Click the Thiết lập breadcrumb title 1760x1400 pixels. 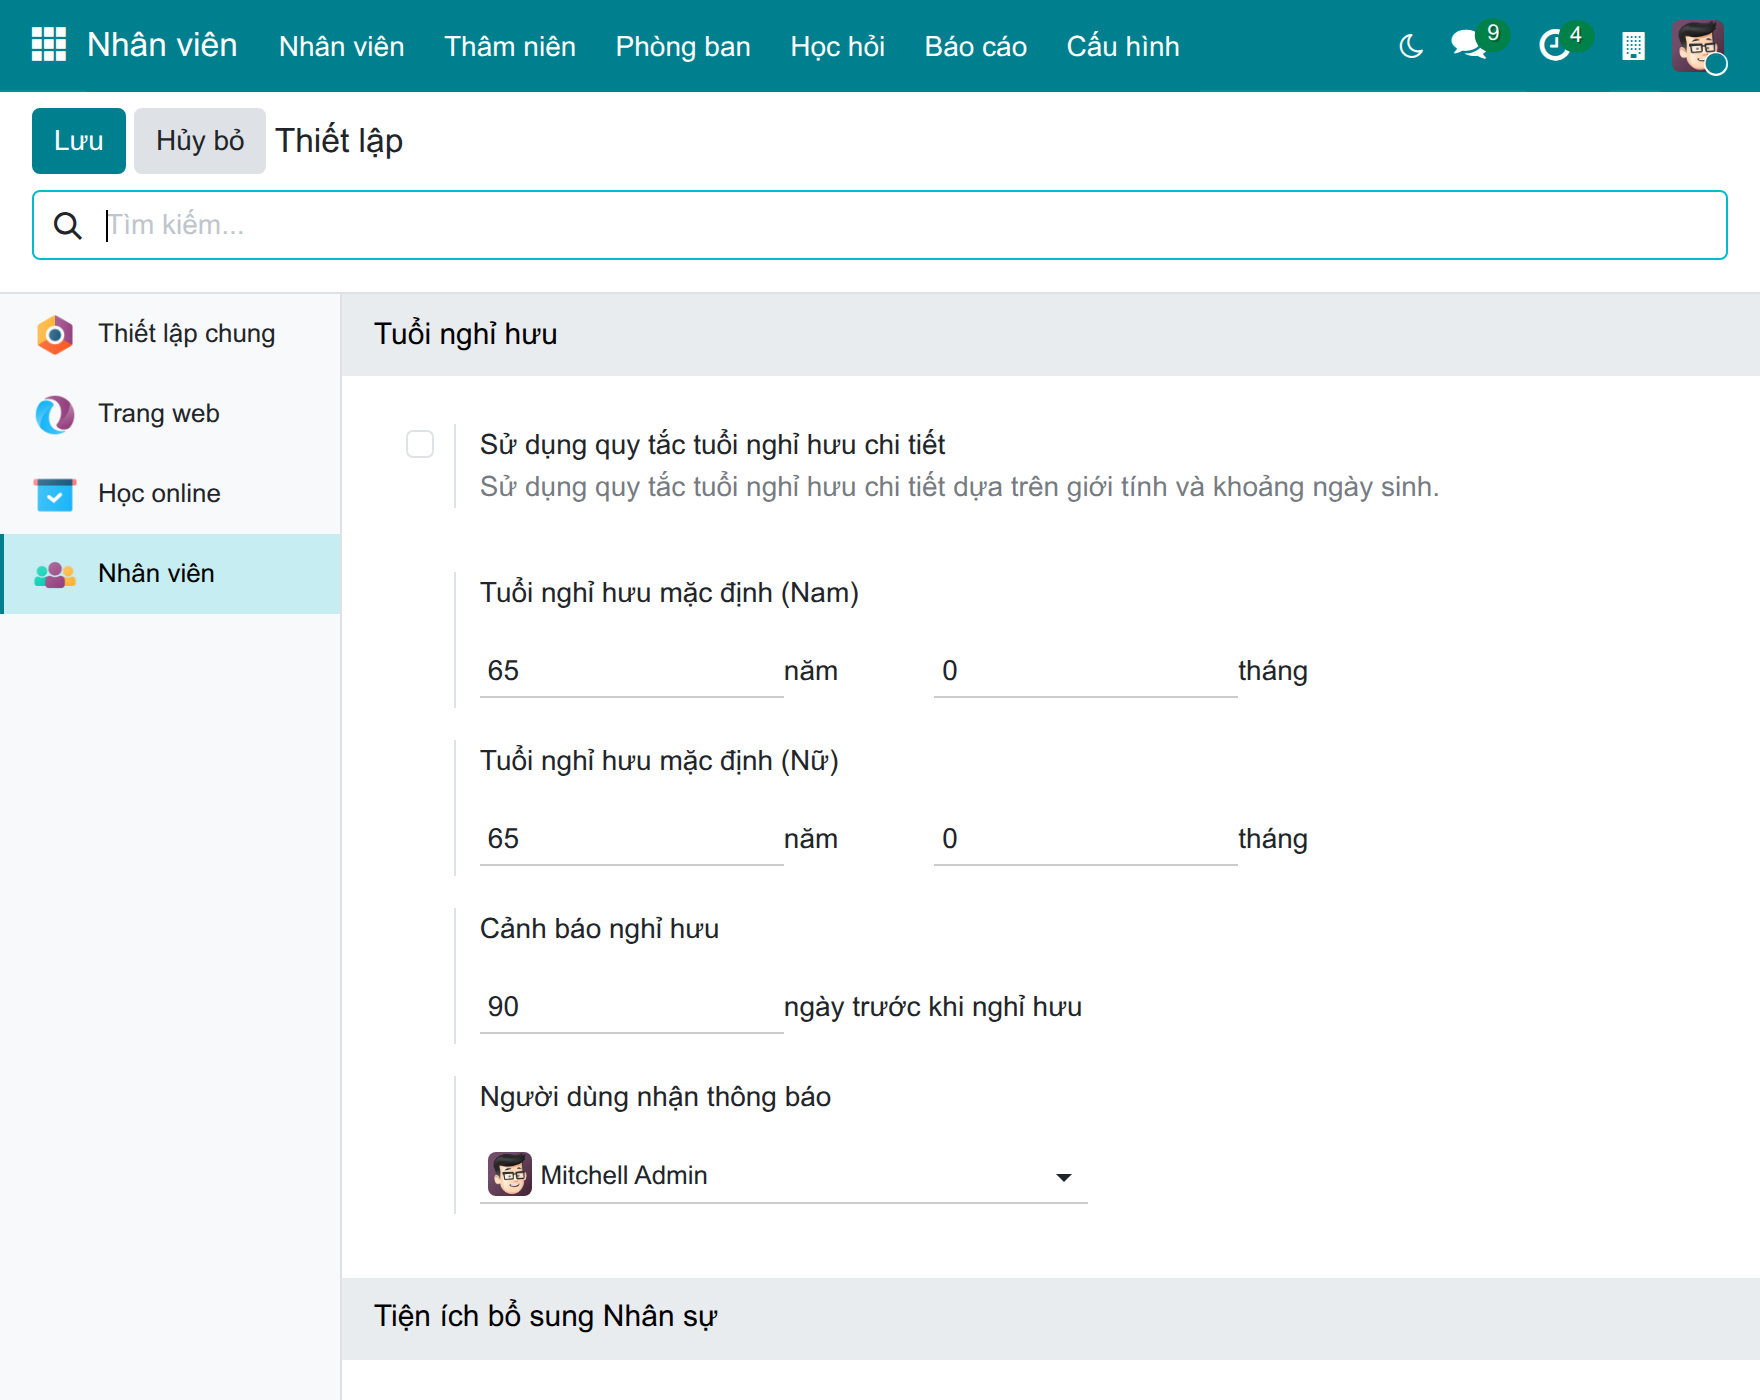click(339, 141)
